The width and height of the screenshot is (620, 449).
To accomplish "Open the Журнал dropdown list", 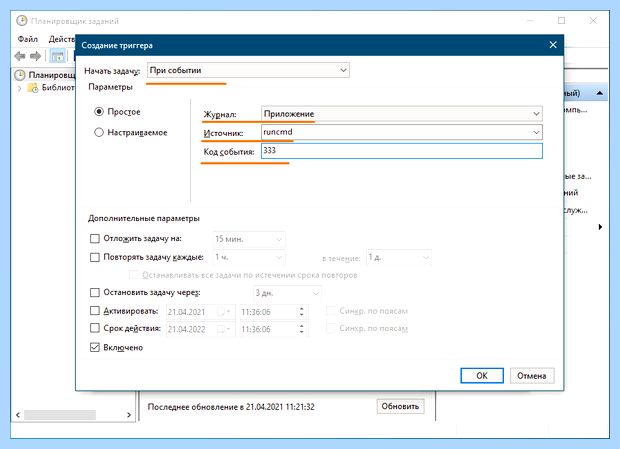I will pyautogui.click(x=402, y=114).
